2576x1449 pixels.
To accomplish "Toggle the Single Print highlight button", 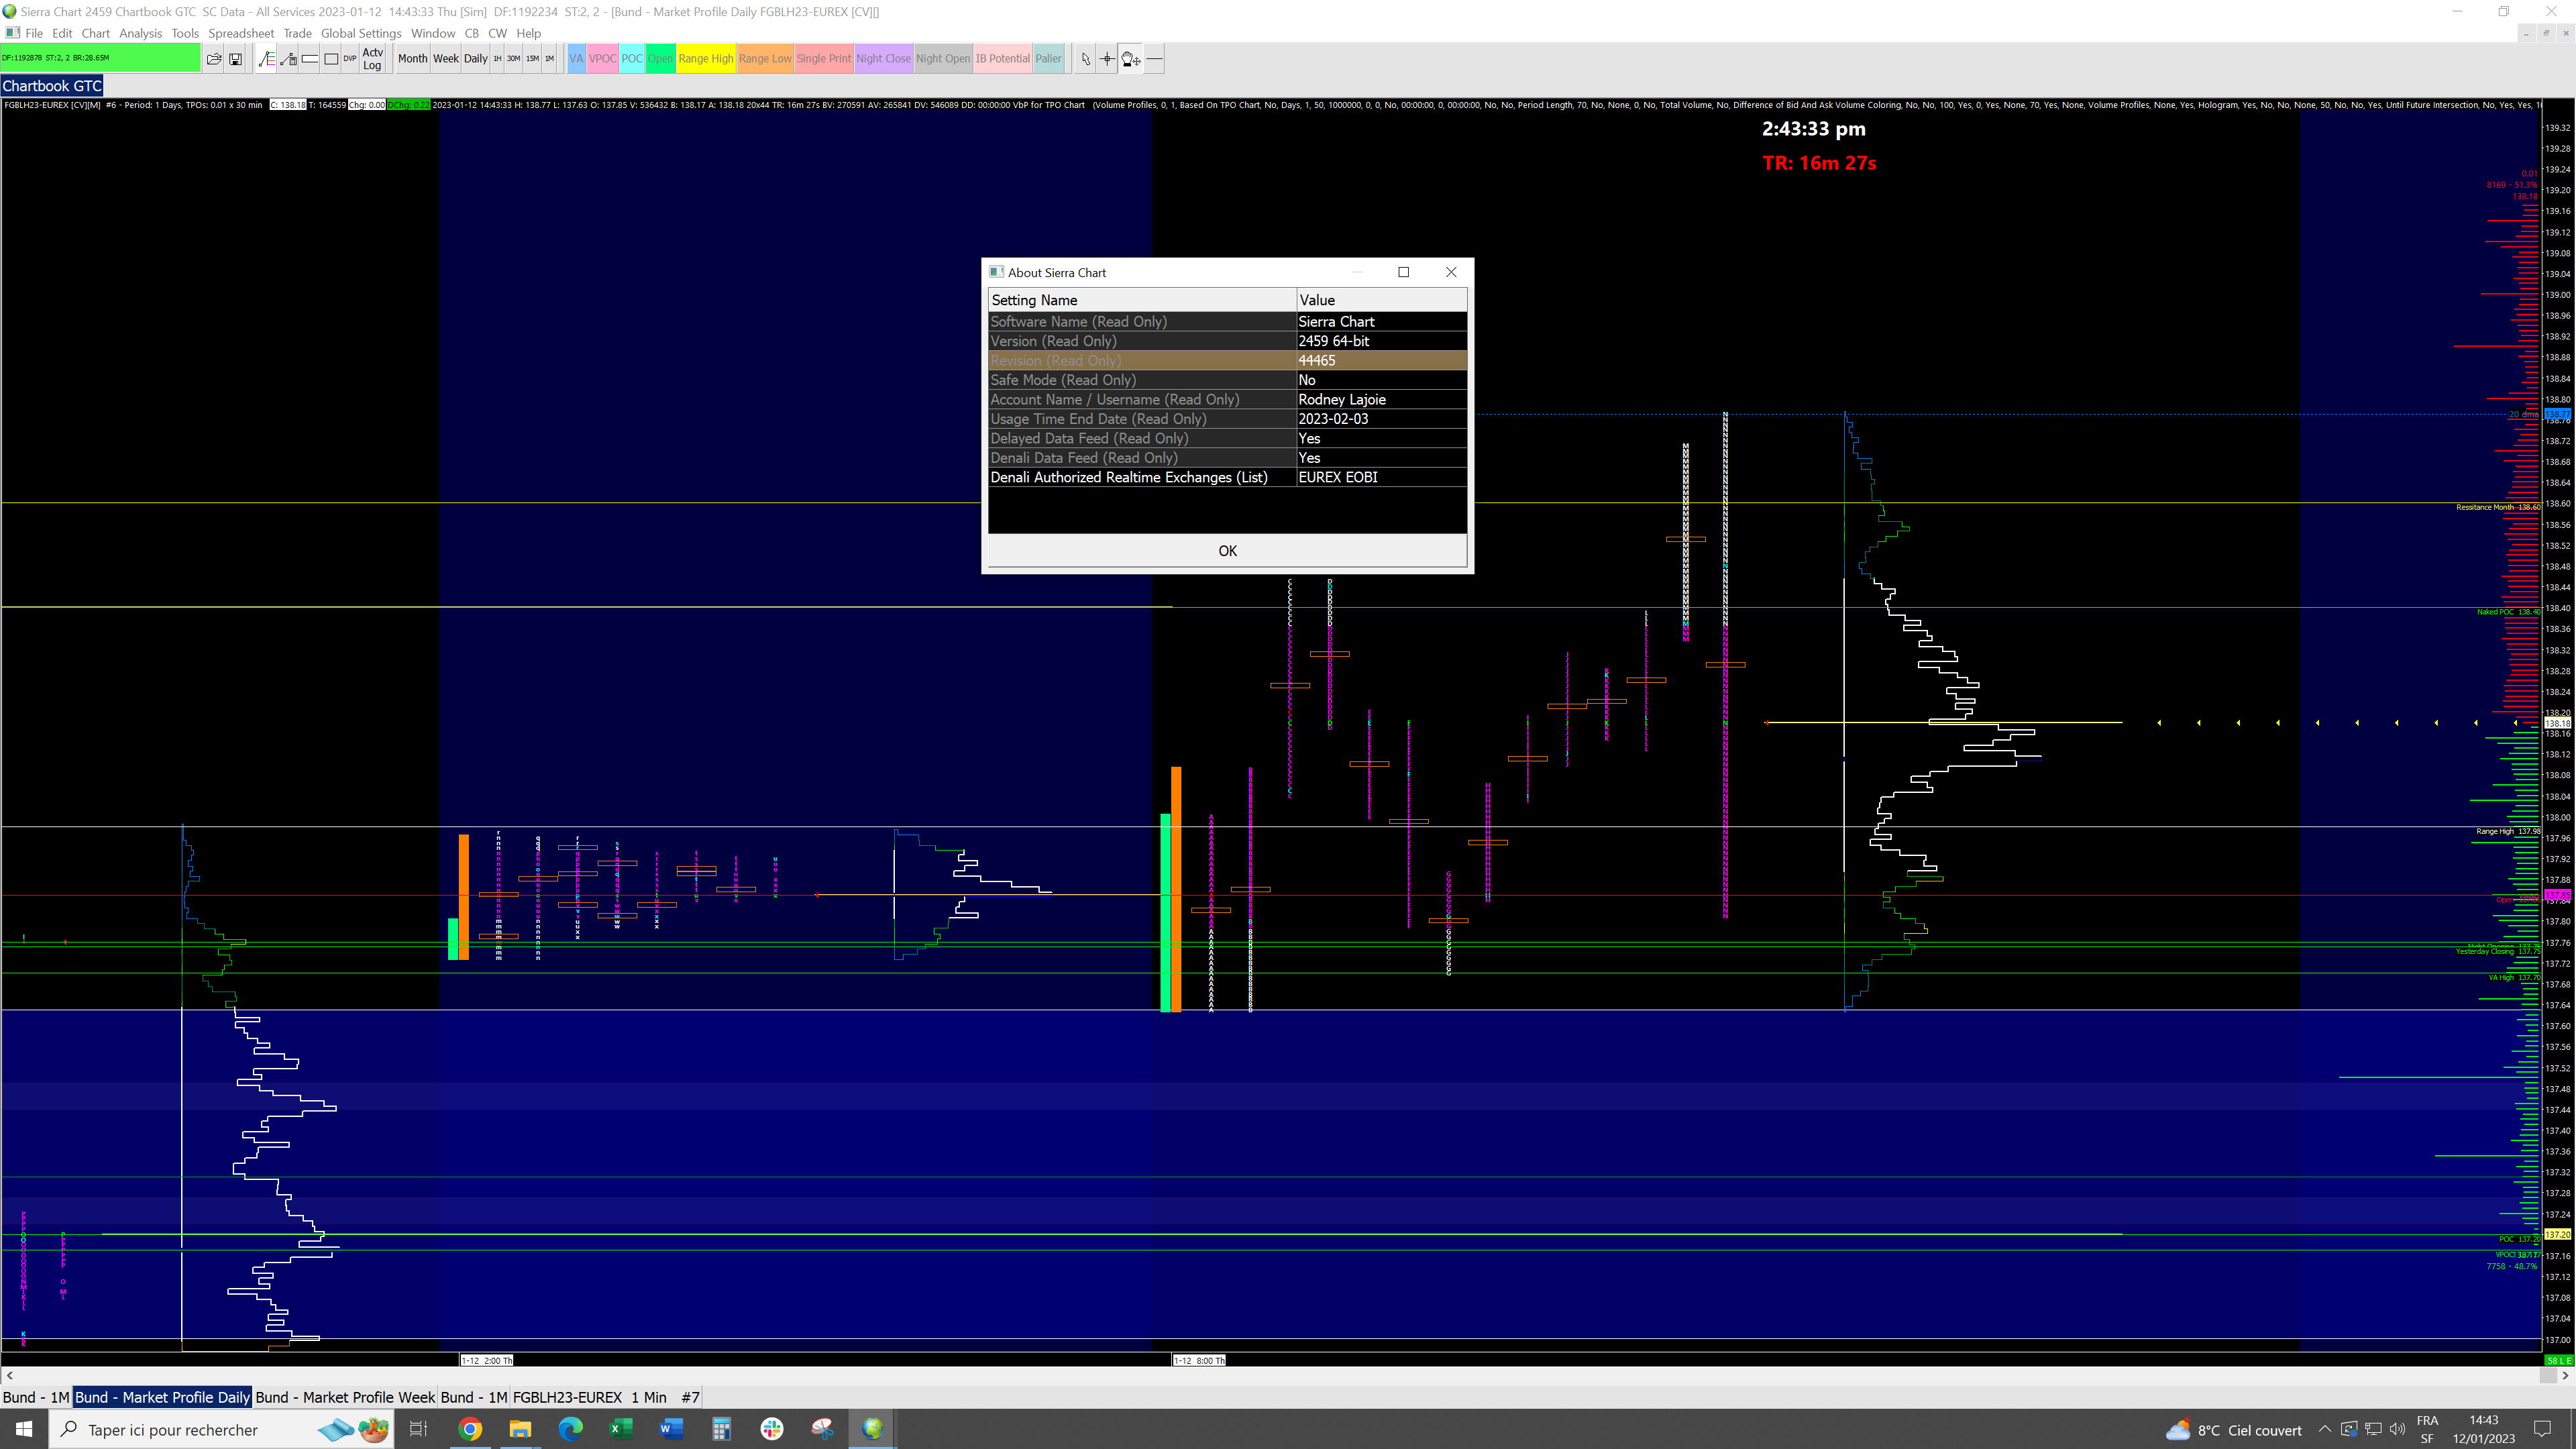I will 823,59.
